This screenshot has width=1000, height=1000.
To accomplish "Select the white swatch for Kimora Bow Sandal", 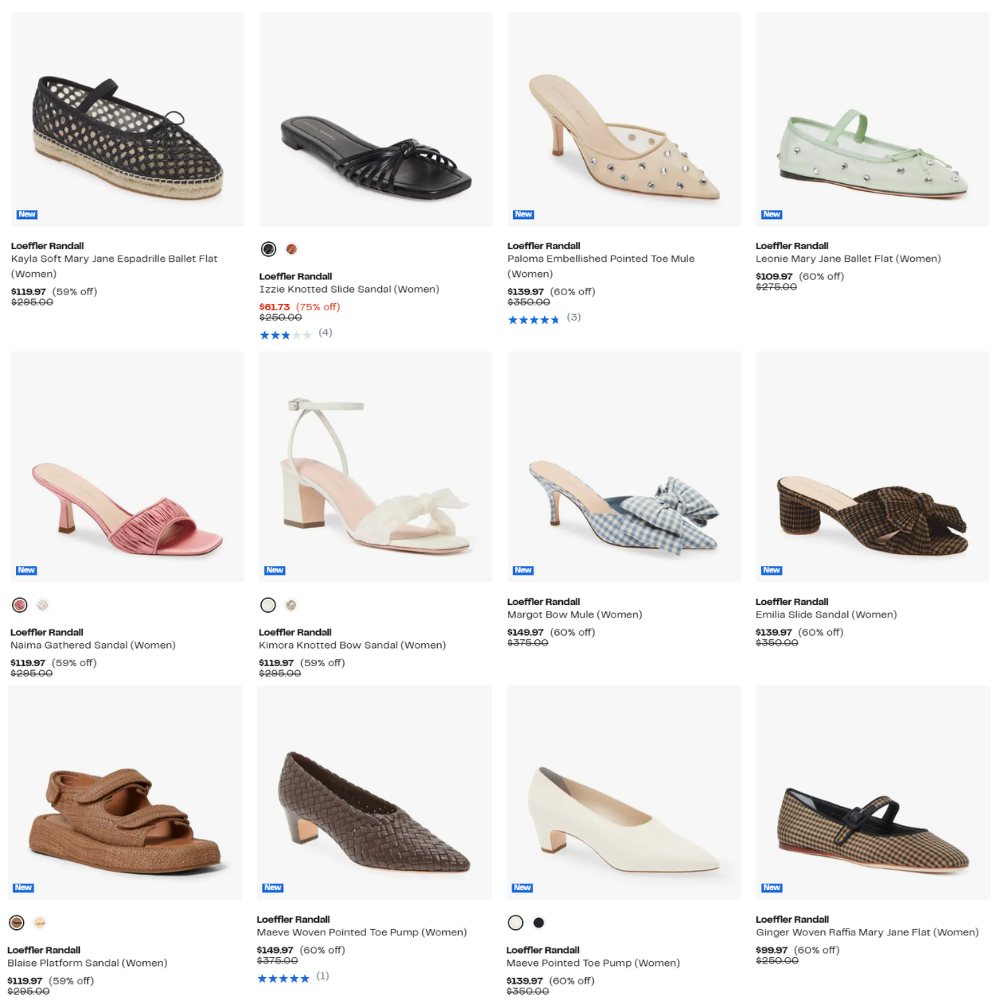I will click(268, 605).
